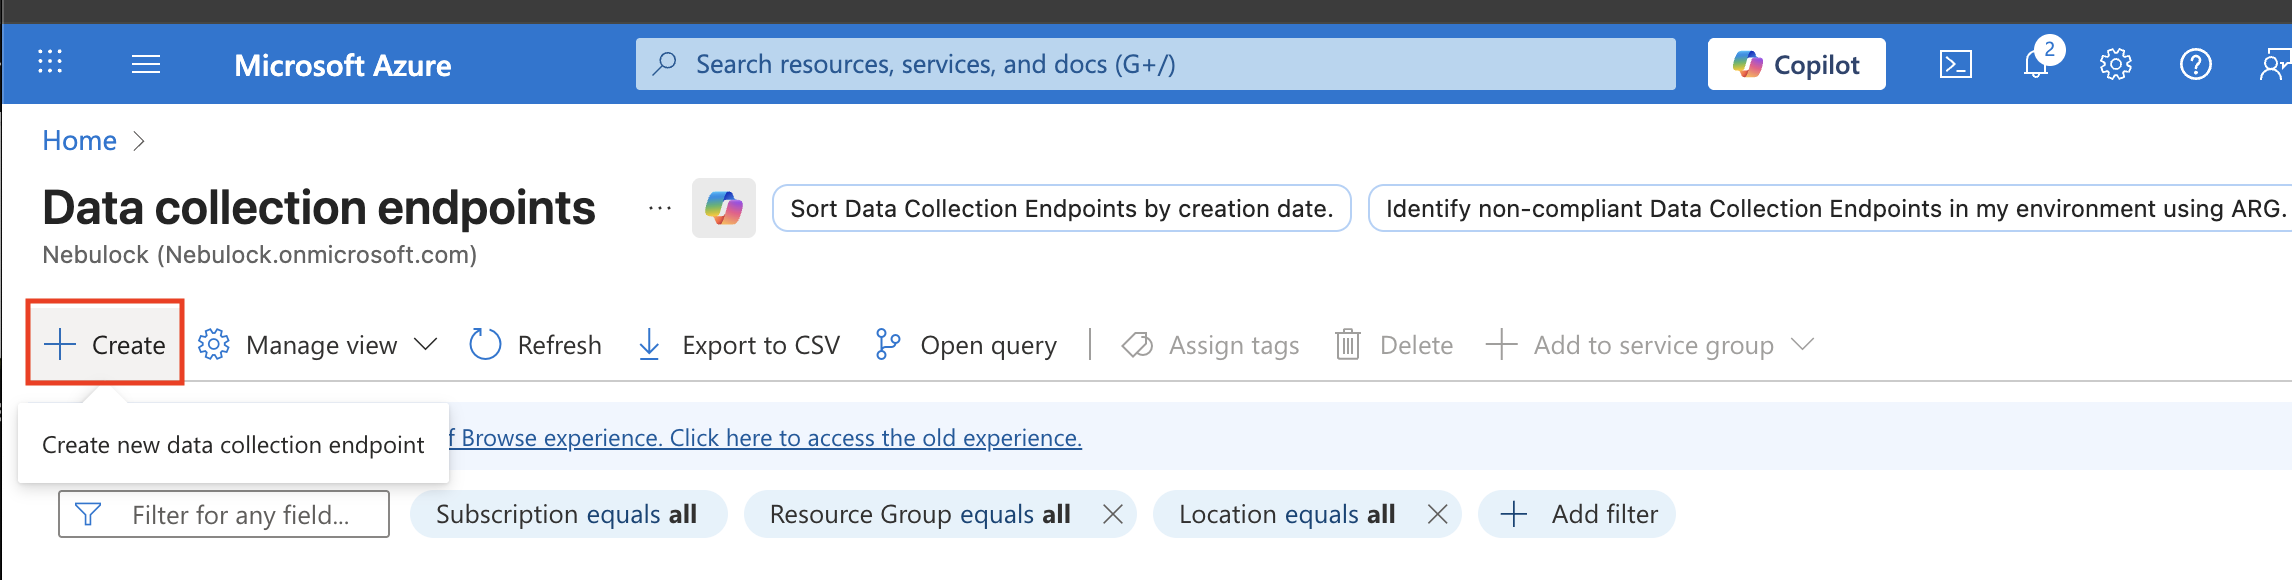Open the notifications bell

point(2035,65)
